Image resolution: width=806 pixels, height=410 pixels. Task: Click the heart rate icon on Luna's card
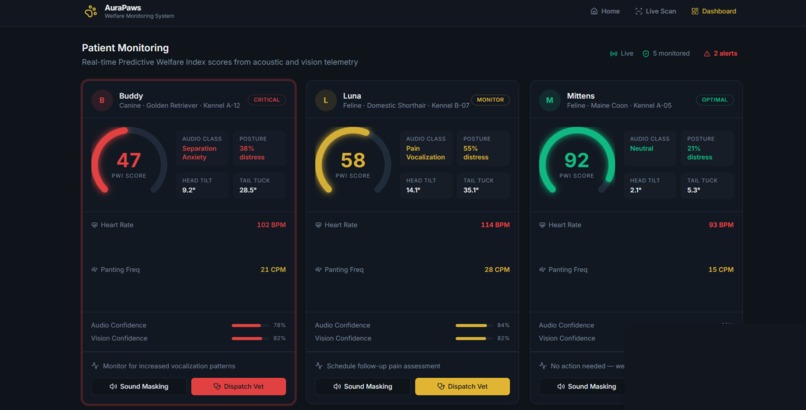(x=318, y=225)
